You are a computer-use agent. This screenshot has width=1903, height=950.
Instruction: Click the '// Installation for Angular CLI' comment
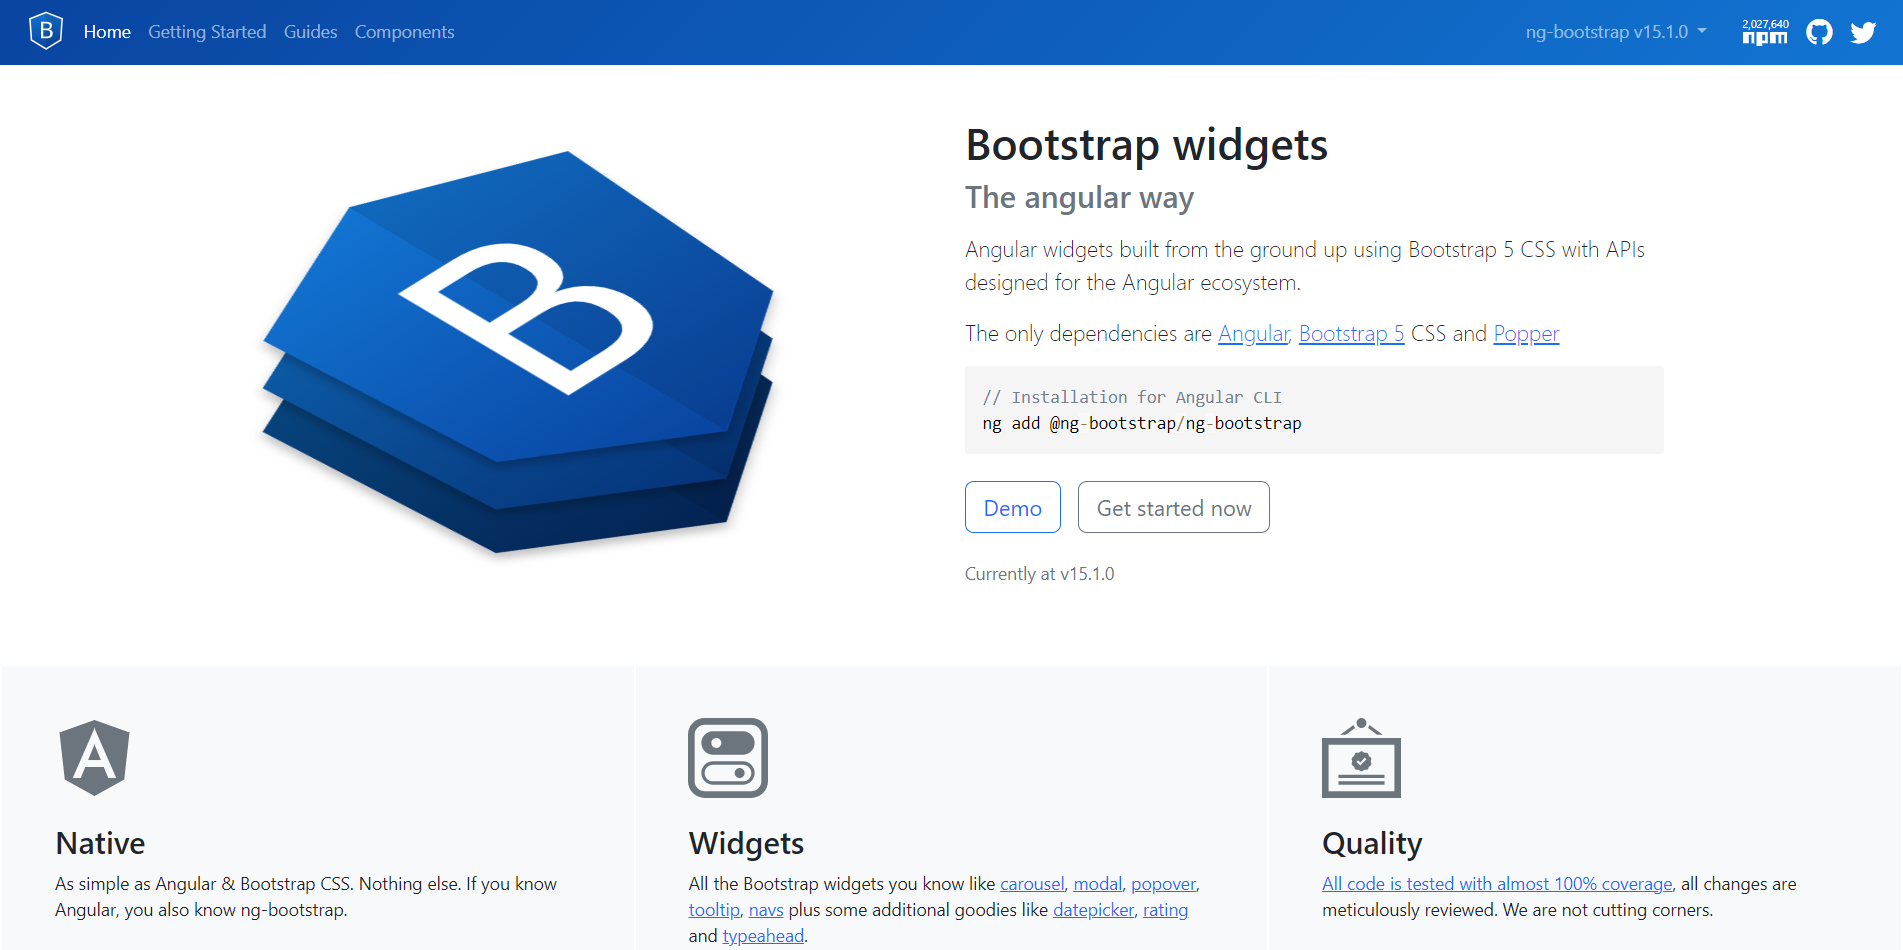tap(1132, 398)
